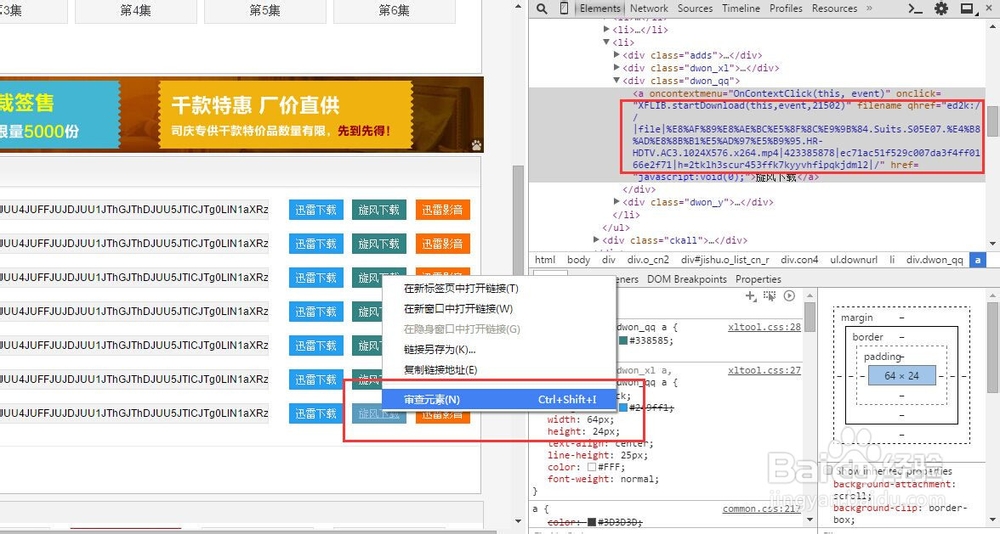Screen dimensions: 1000x534
Task: Click the 第5集 episode tab
Action: 265,11
